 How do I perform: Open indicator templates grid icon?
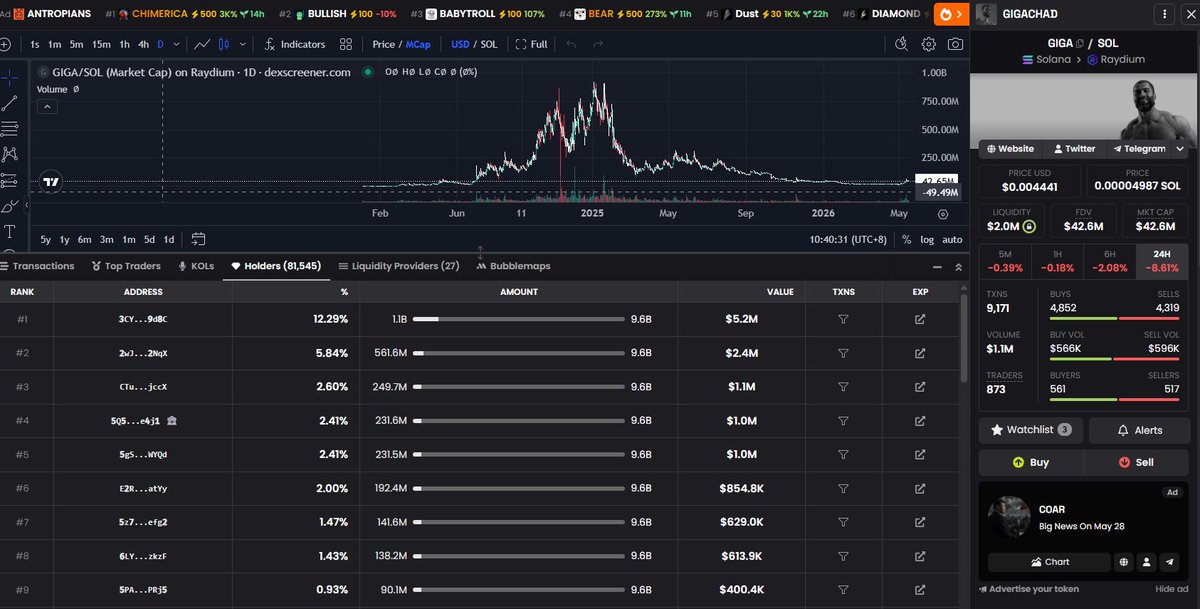tap(346, 44)
